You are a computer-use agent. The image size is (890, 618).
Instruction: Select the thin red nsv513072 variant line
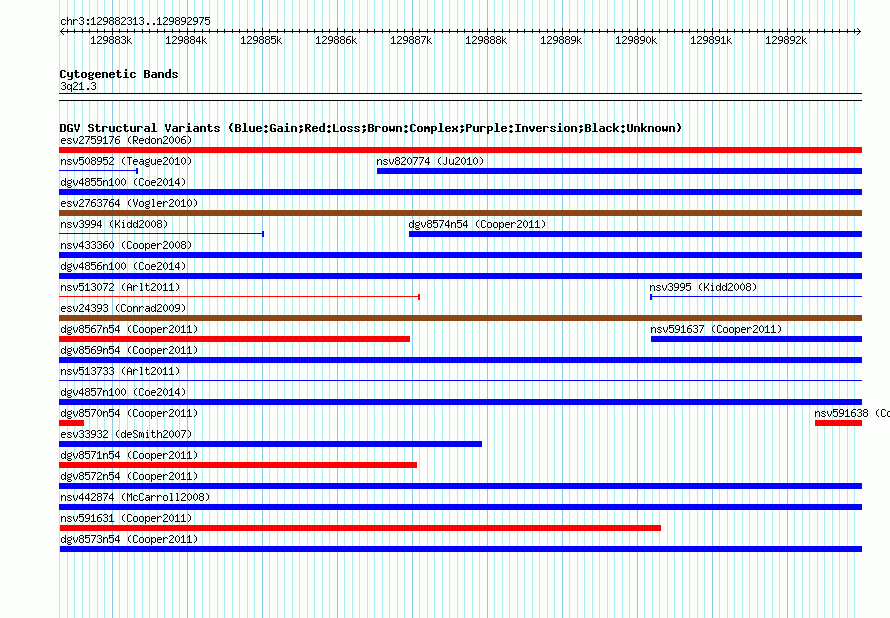click(240, 297)
